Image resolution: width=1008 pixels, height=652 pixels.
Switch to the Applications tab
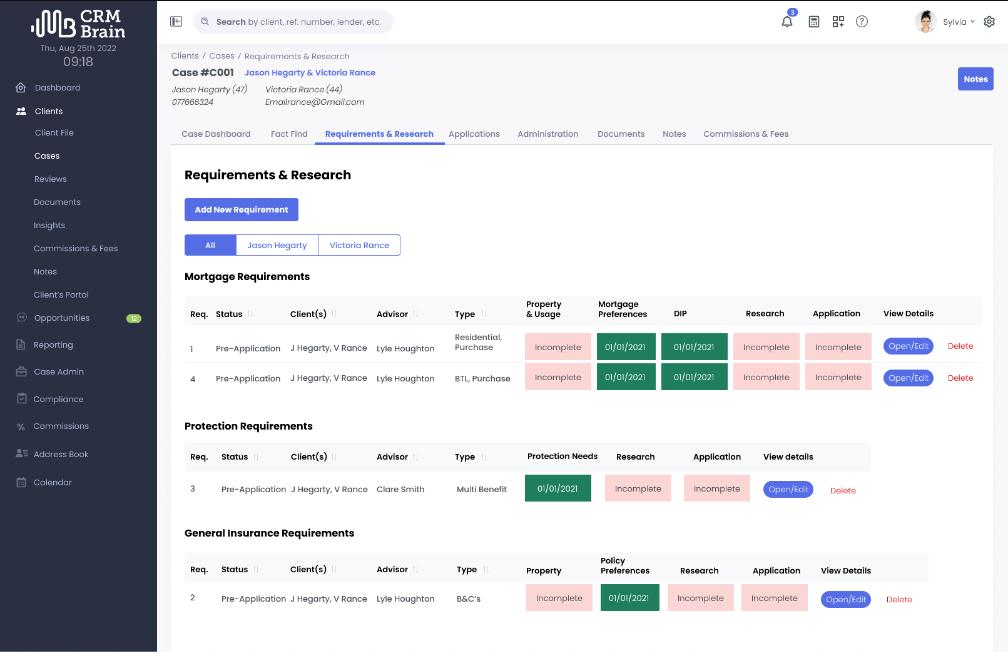[x=474, y=134]
